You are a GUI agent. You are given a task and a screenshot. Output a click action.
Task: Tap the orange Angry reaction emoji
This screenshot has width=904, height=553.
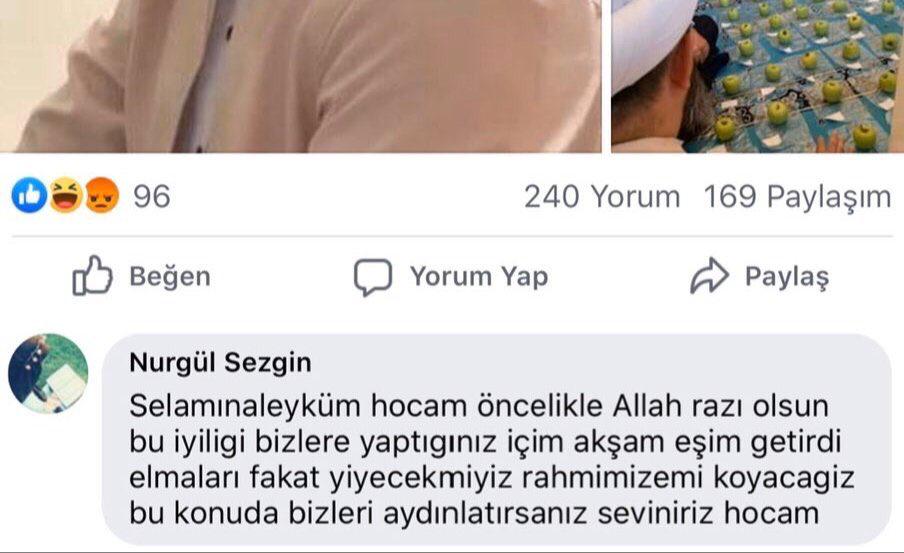click(x=102, y=195)
